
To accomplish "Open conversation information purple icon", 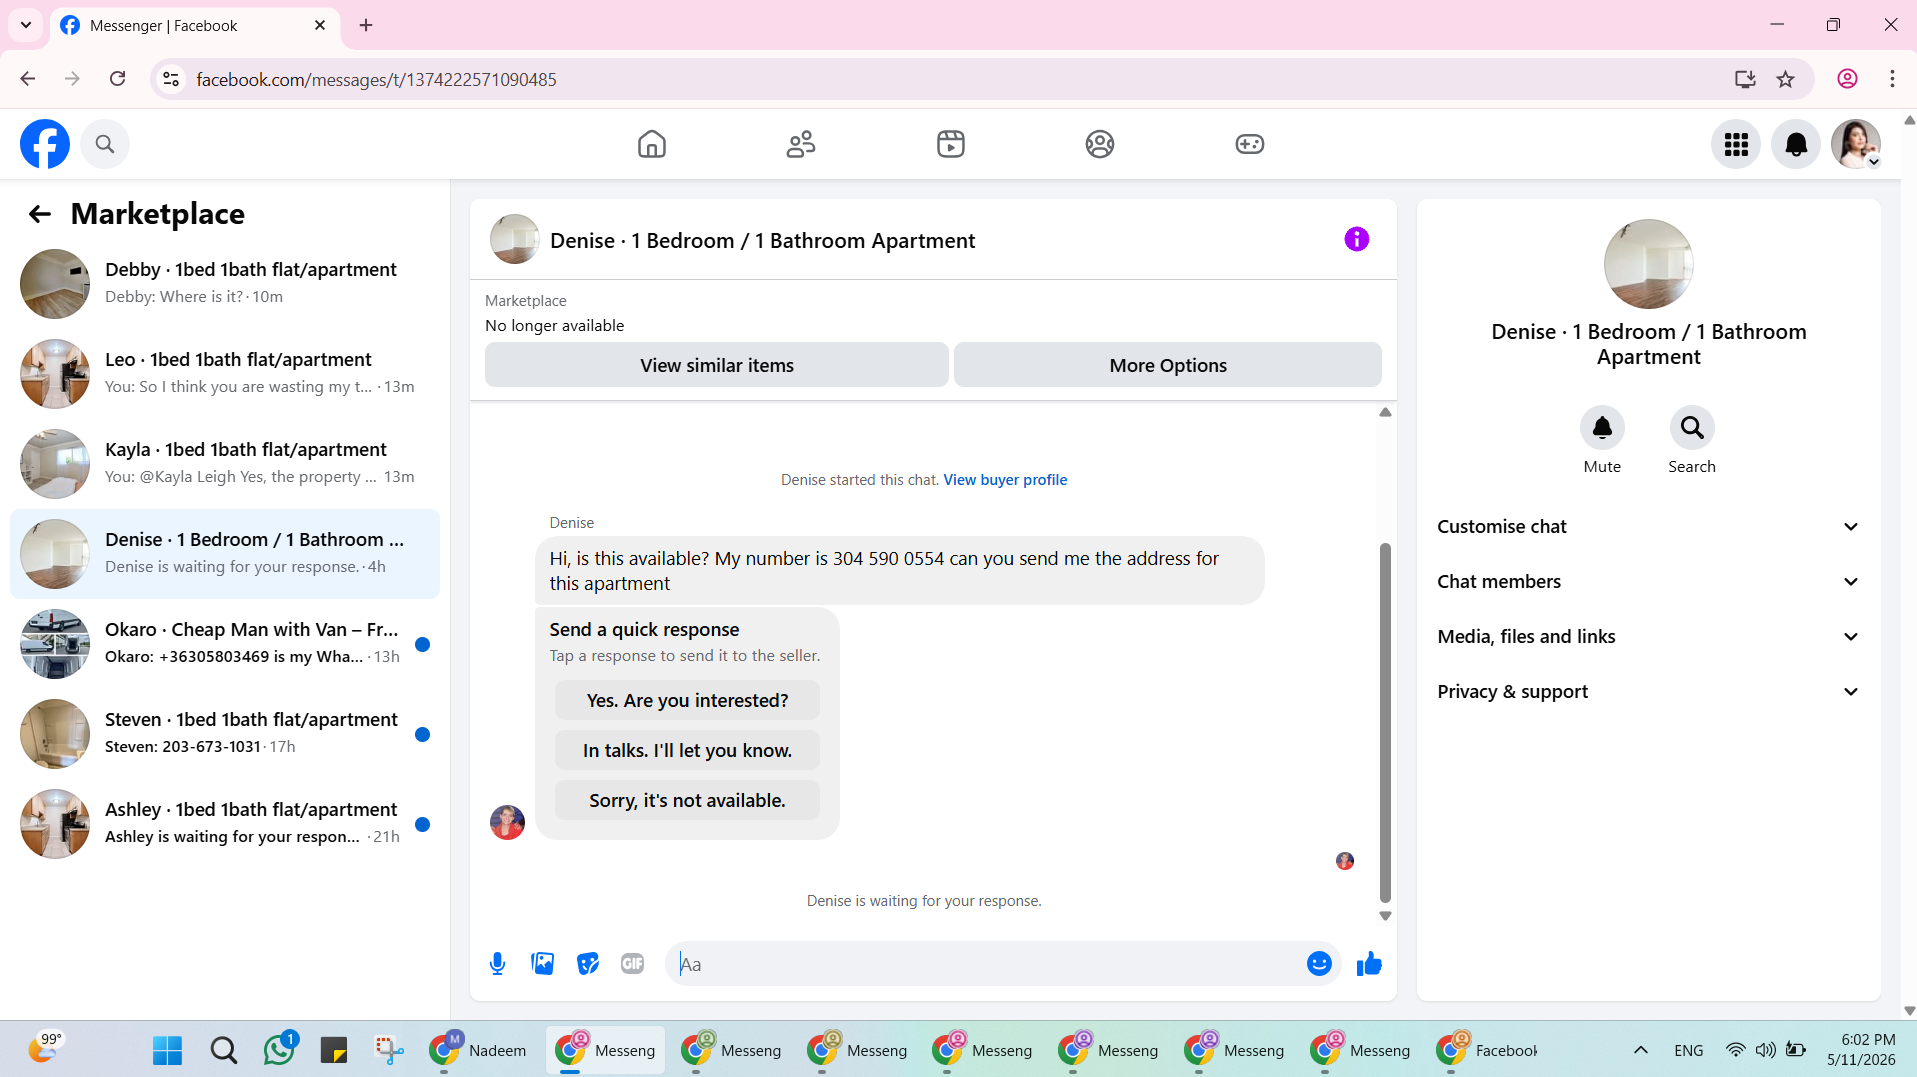I will point(1357,240).
